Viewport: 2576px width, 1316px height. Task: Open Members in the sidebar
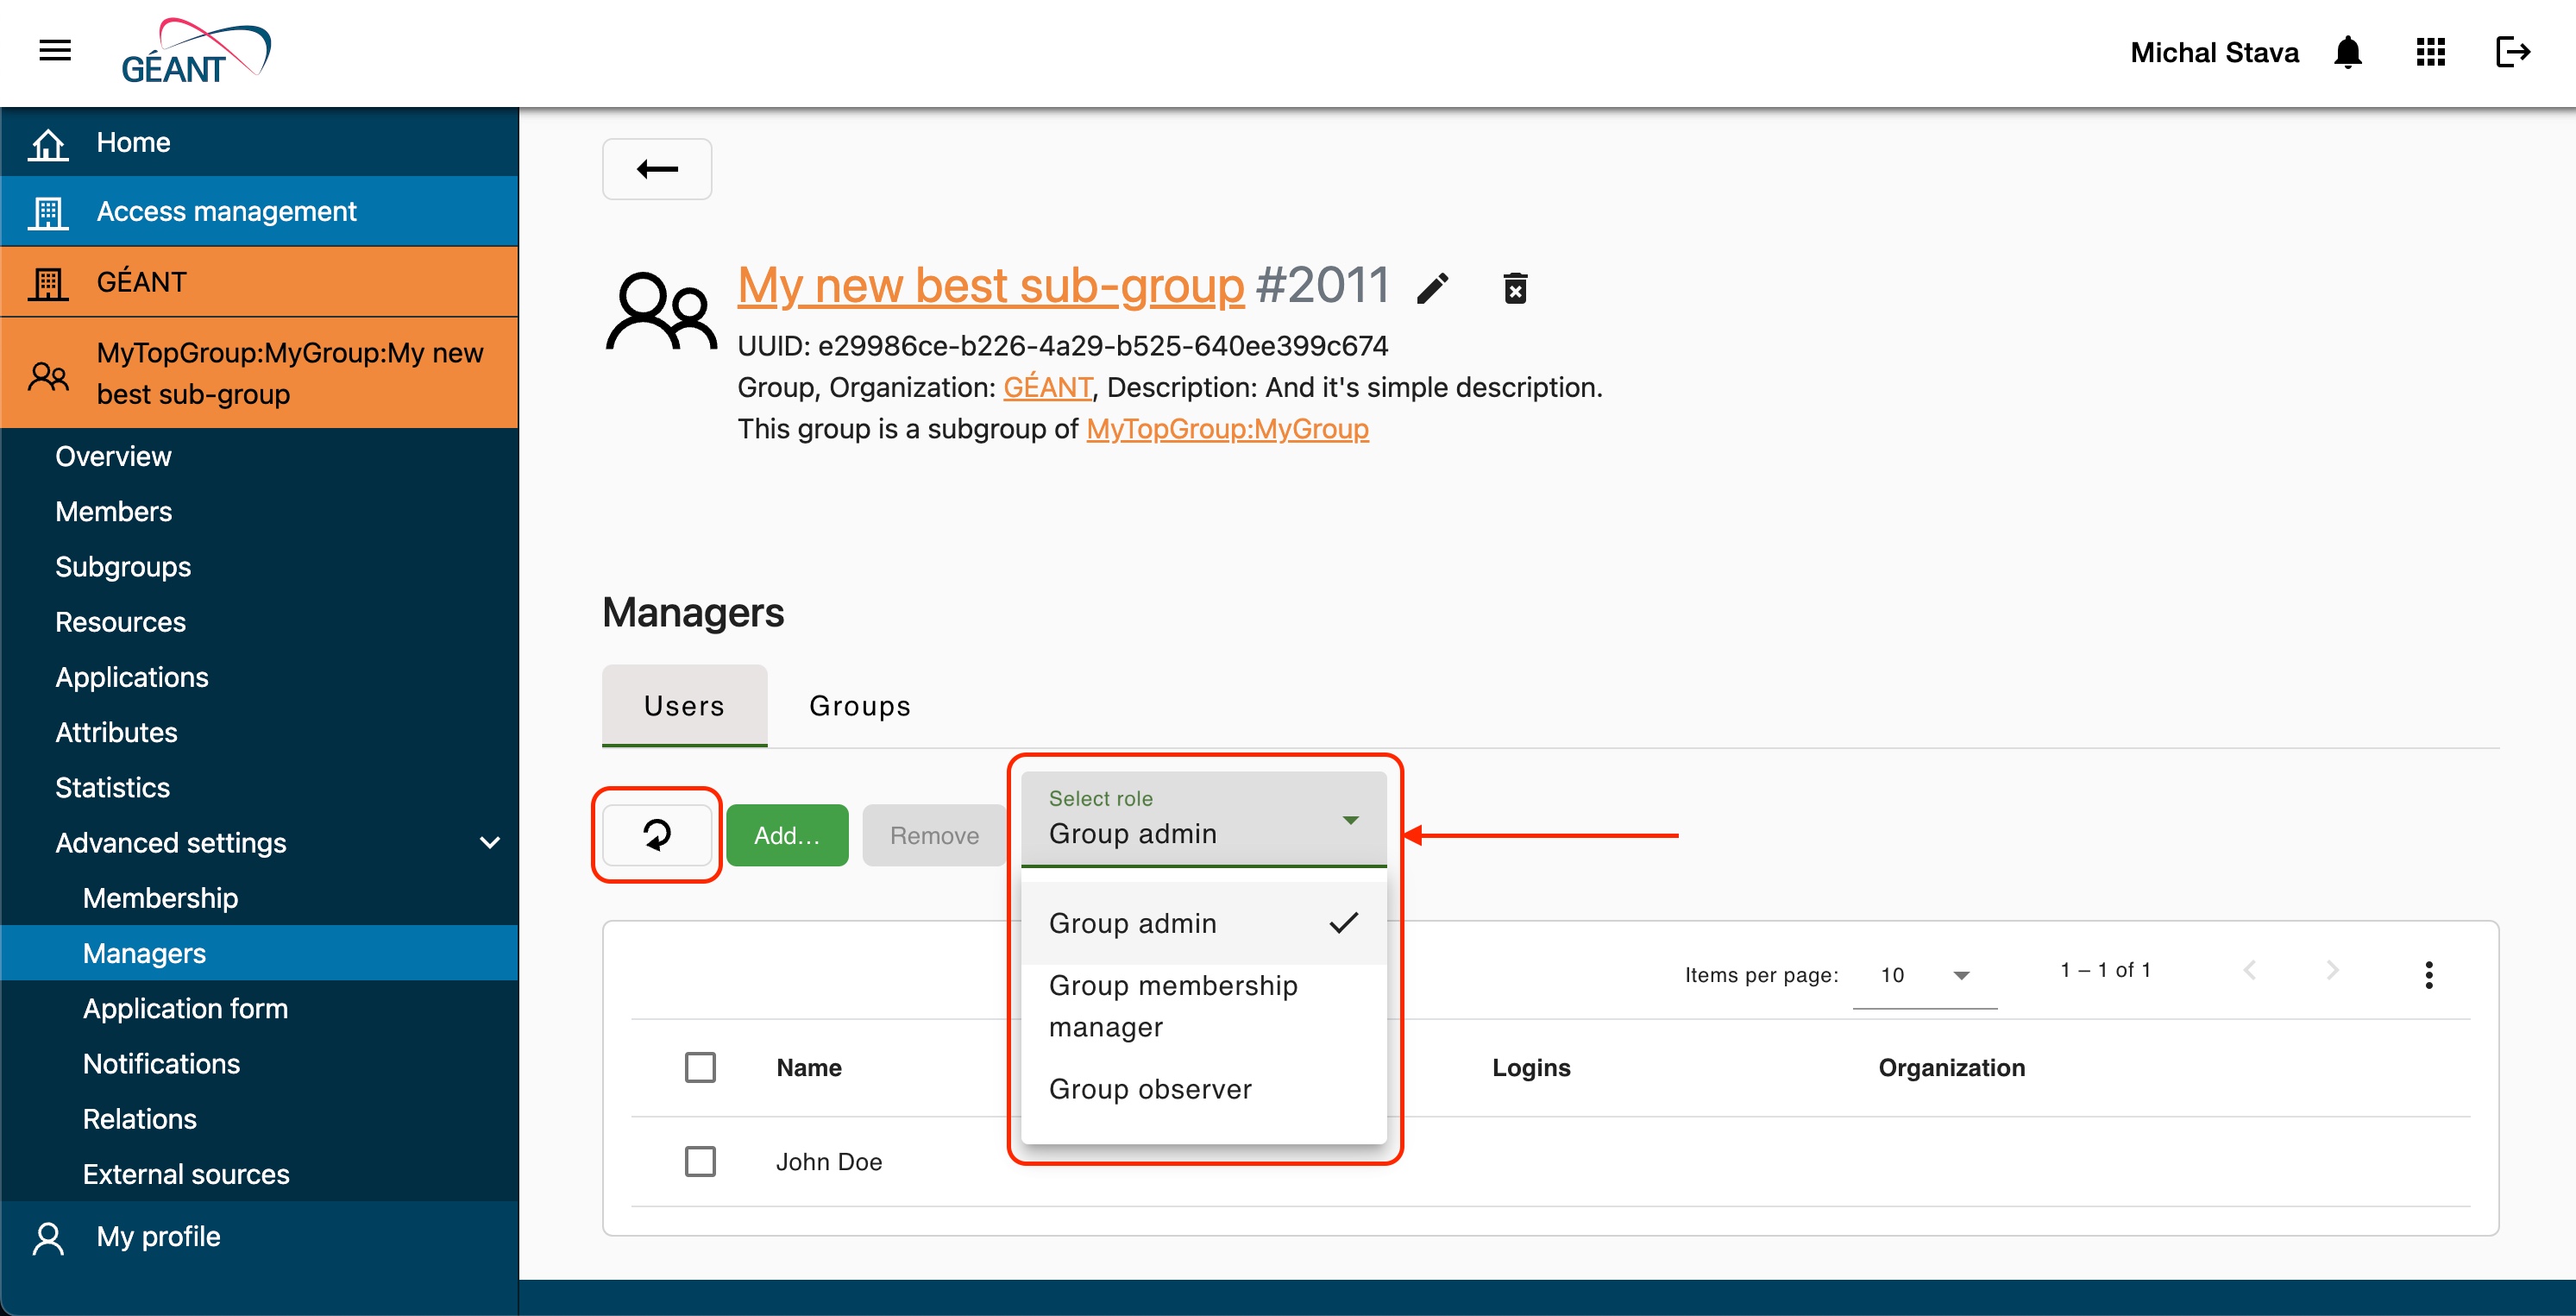pos(114,512)
